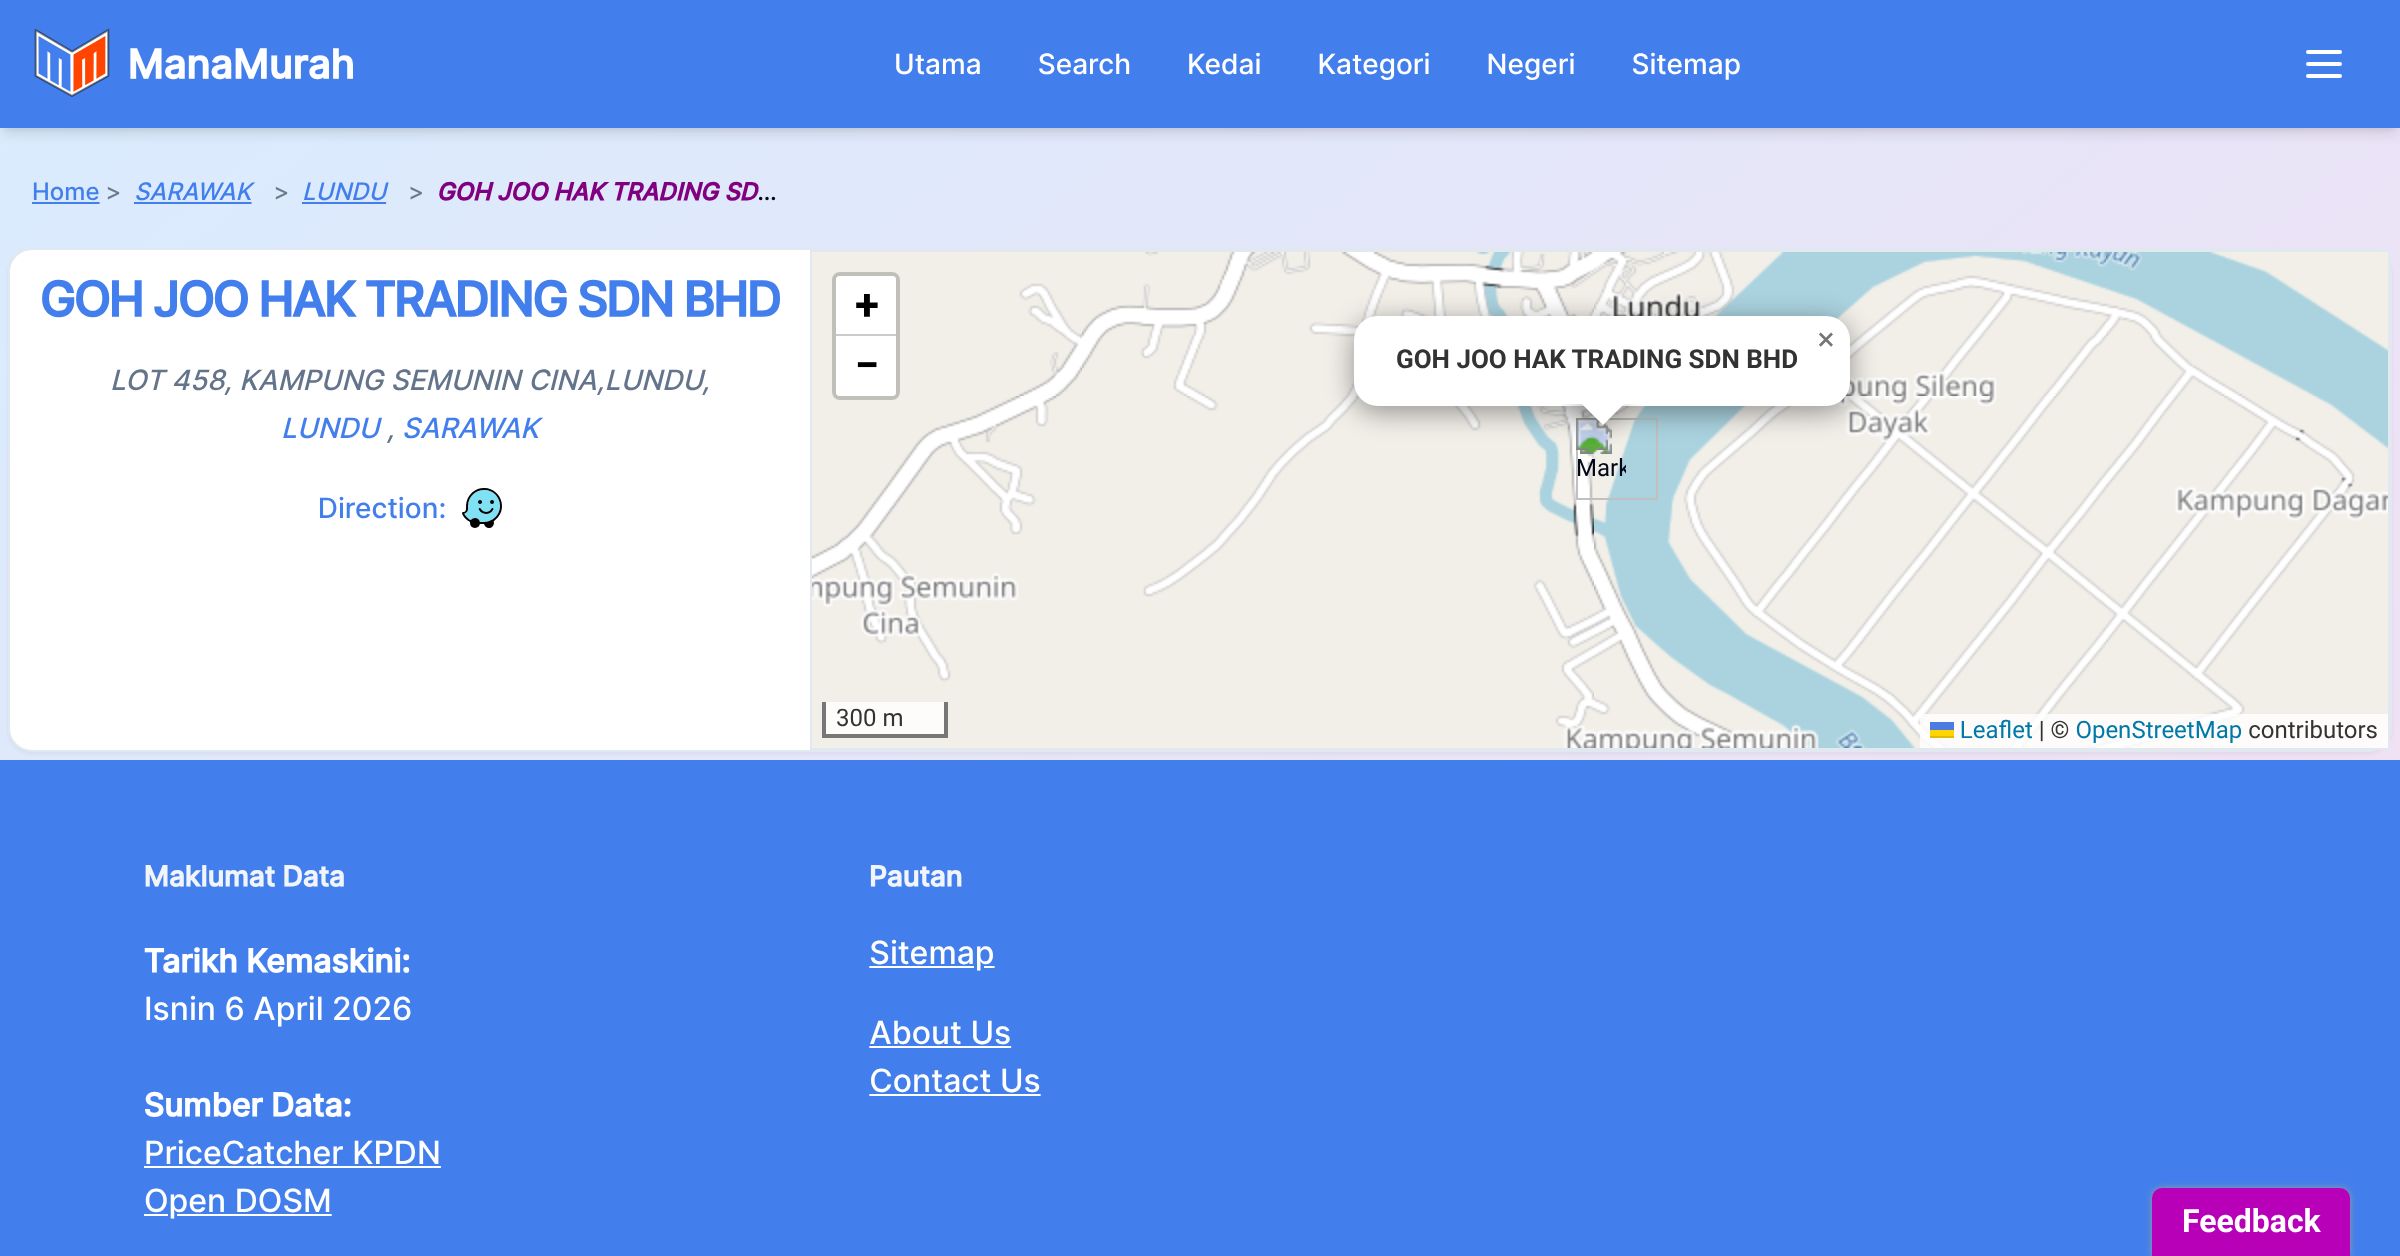Open the Kedai navigation item
The height and width of the screenshot is (1256, 2400).
pos(1223,64)
